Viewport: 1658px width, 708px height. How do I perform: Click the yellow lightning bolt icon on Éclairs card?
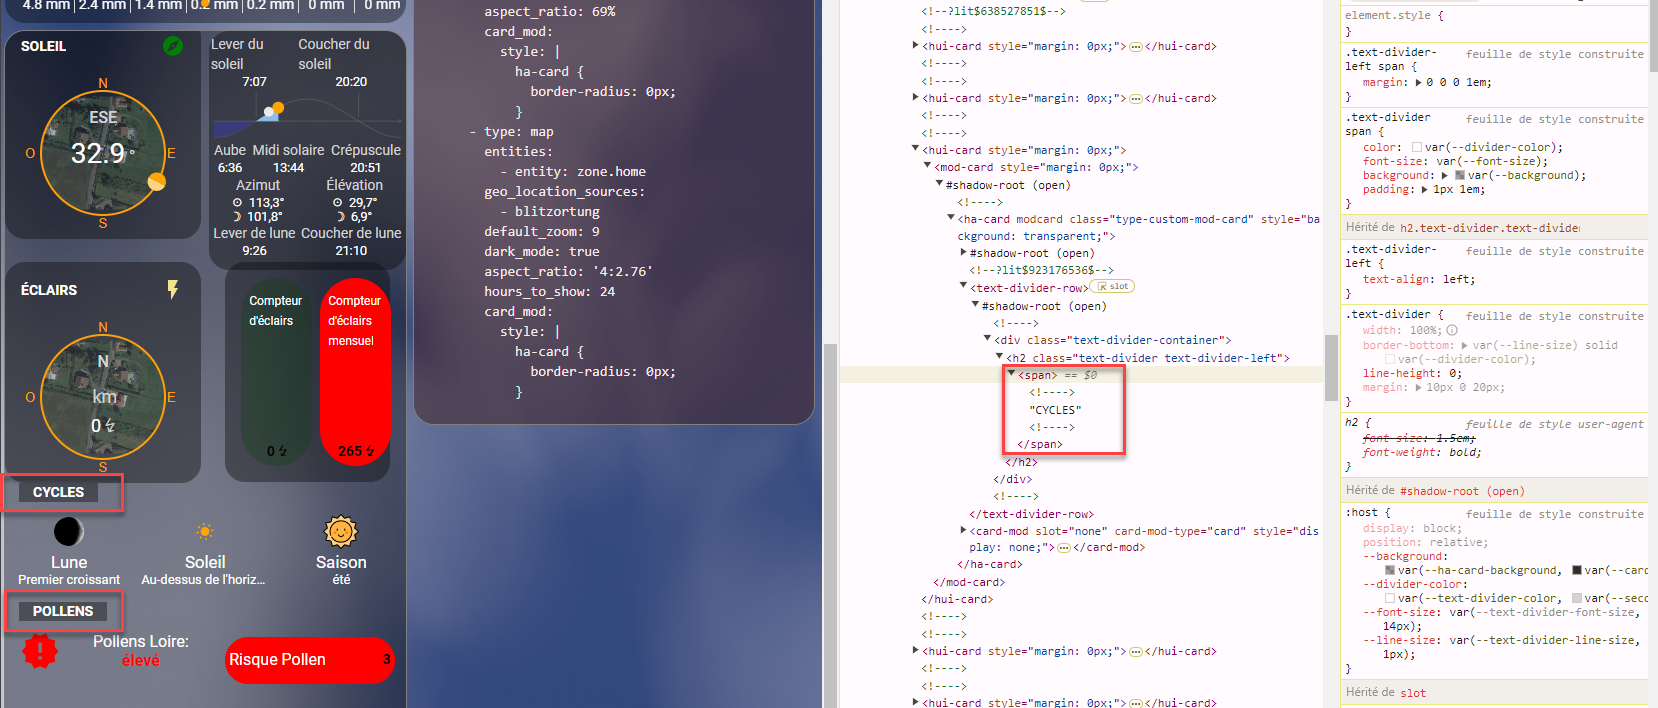tap(173, 290)
